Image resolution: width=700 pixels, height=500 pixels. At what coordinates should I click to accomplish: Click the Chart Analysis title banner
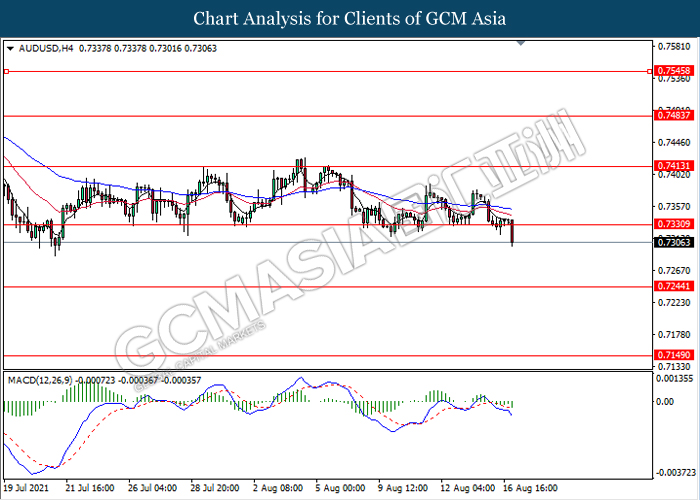[x=350, y=18]
